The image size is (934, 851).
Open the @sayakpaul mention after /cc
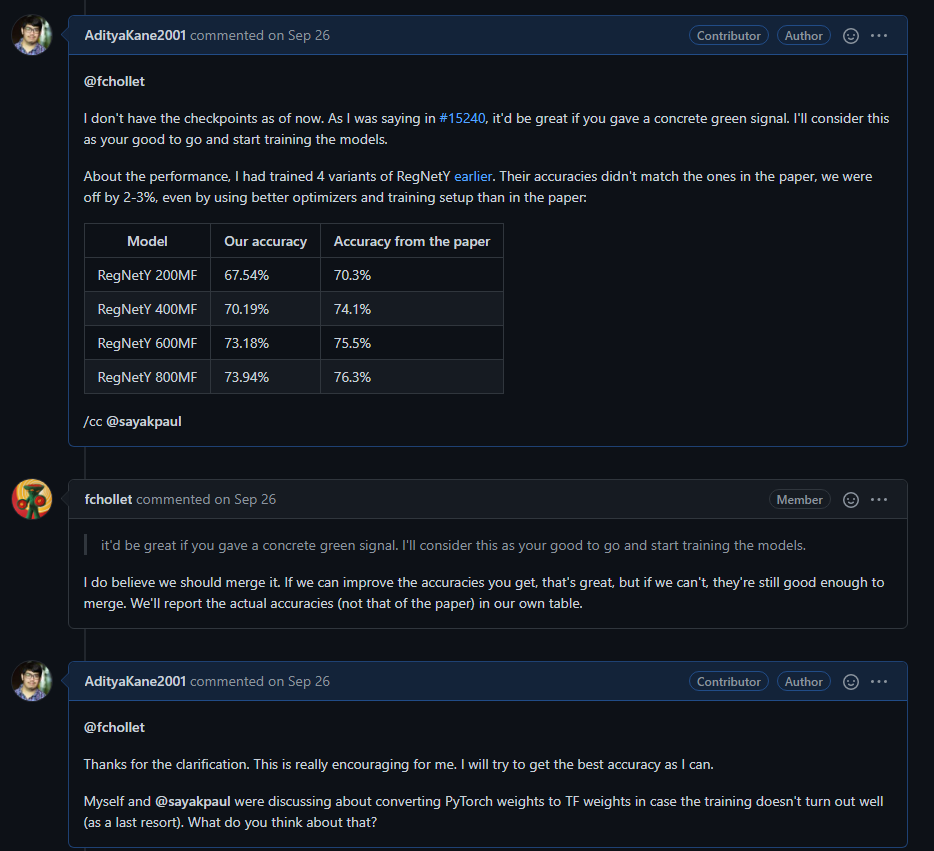(x=143, y=421)
